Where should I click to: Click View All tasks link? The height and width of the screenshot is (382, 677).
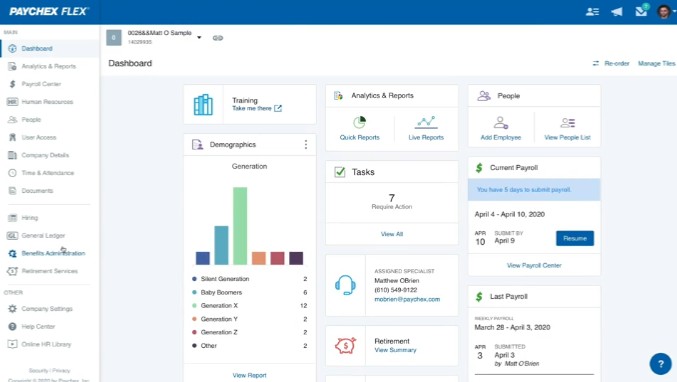pos(392,234)
